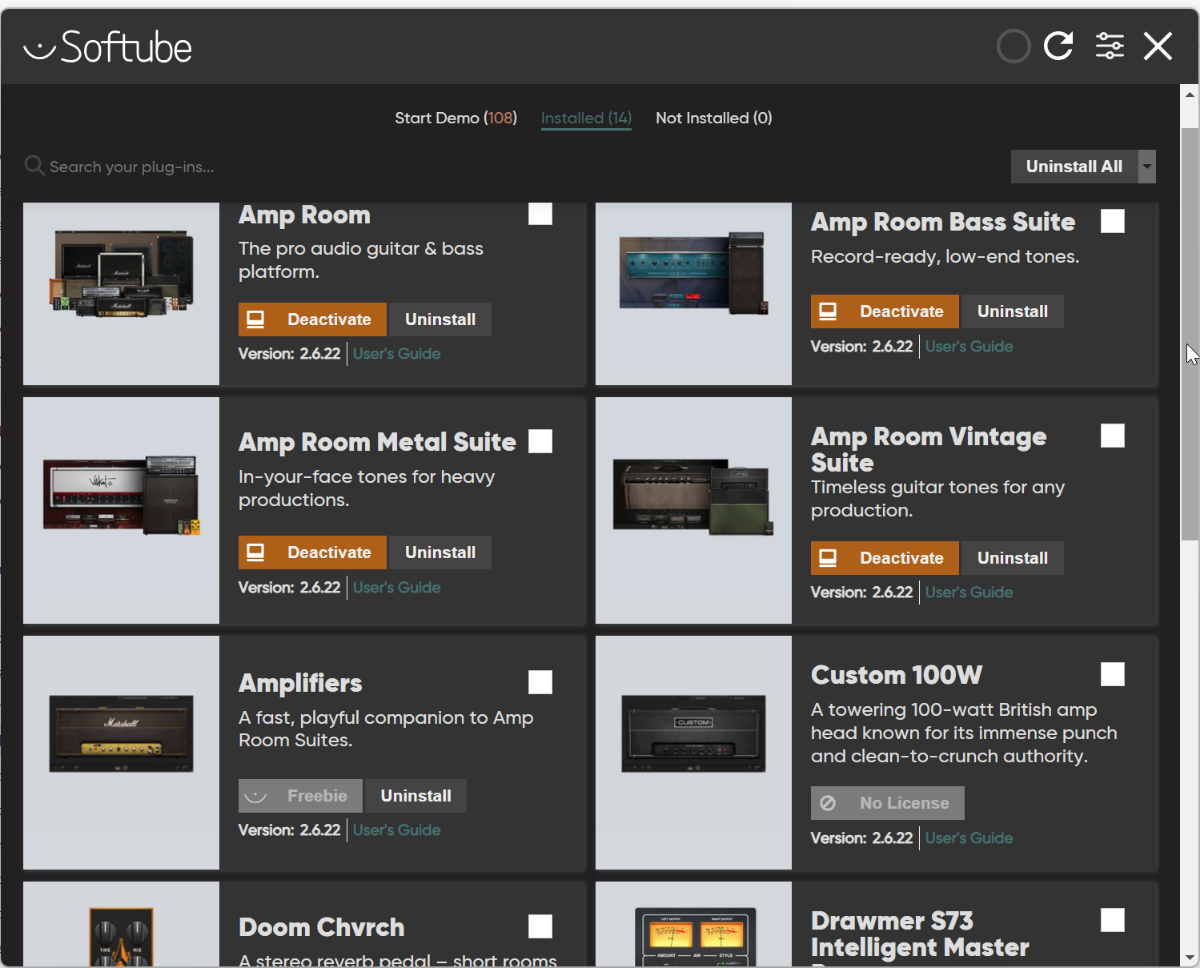Tick the Custom 100W checkbox
Image resolution: width=1200 pixels, height=968 pixels.
[1112, 674]
